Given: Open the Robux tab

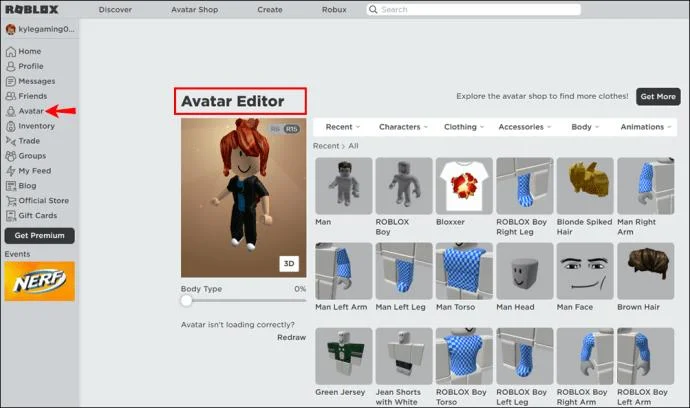Looking at the screenshot, I should (x=334, y=10).
